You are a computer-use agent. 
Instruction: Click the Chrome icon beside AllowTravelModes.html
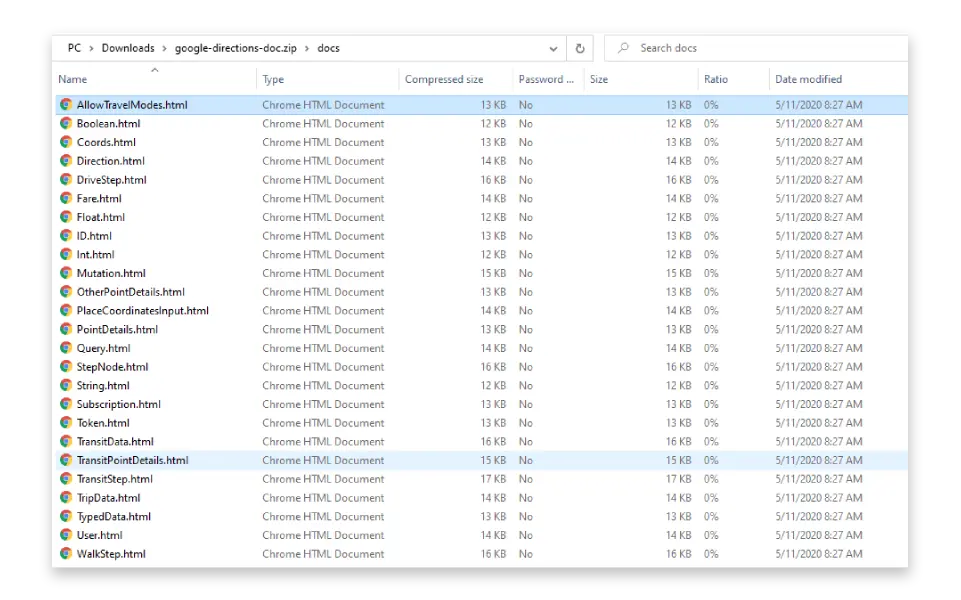pyautogui.click(x=66, y=105)
